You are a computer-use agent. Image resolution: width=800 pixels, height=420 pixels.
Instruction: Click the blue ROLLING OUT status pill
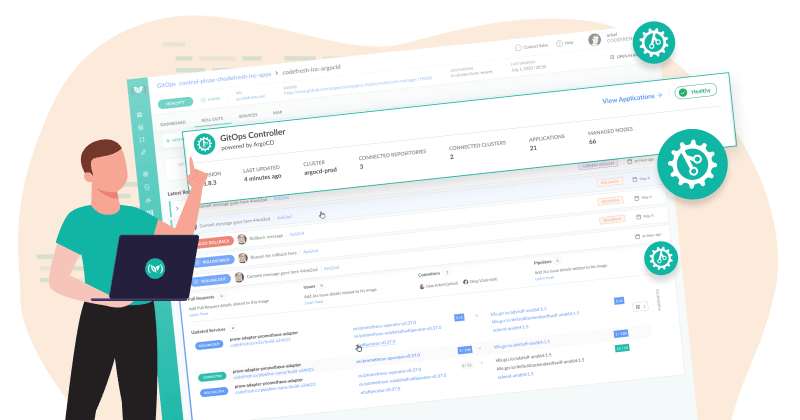(213, 281)
